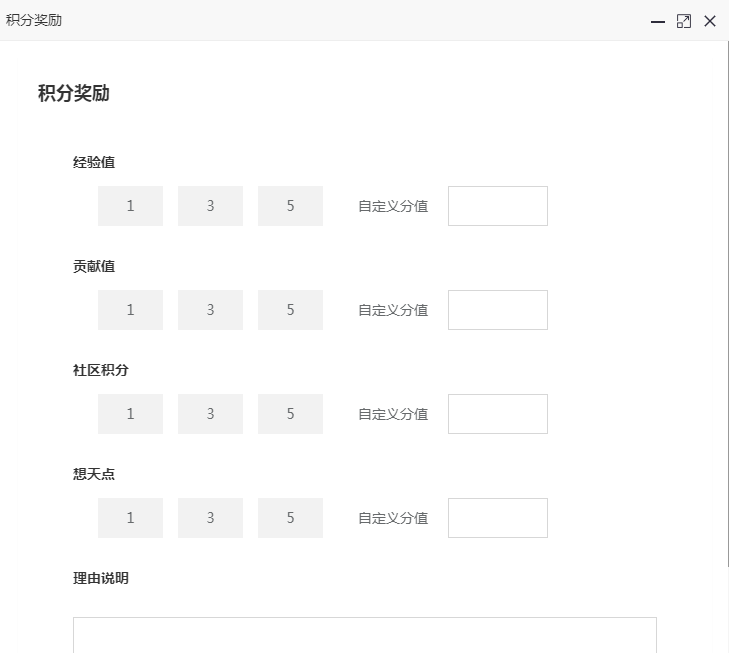Focus the 贡献值 自定义分值 field
This screenshot has height=653, width=729.
click(498, 310)
